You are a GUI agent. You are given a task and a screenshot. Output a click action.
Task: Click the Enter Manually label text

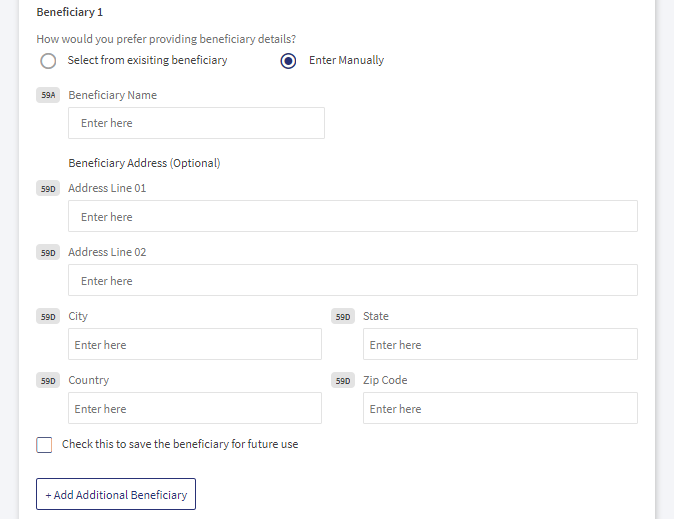[x=346, y=60]
